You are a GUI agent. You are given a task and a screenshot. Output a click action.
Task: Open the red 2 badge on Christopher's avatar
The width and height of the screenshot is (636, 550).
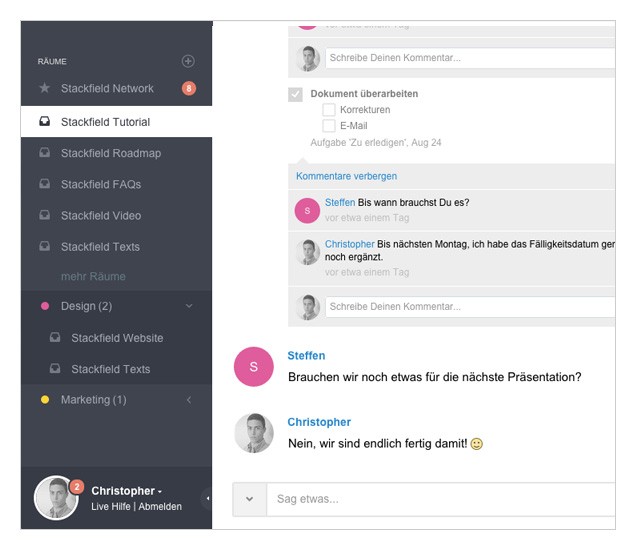click(x=77, y=486)
